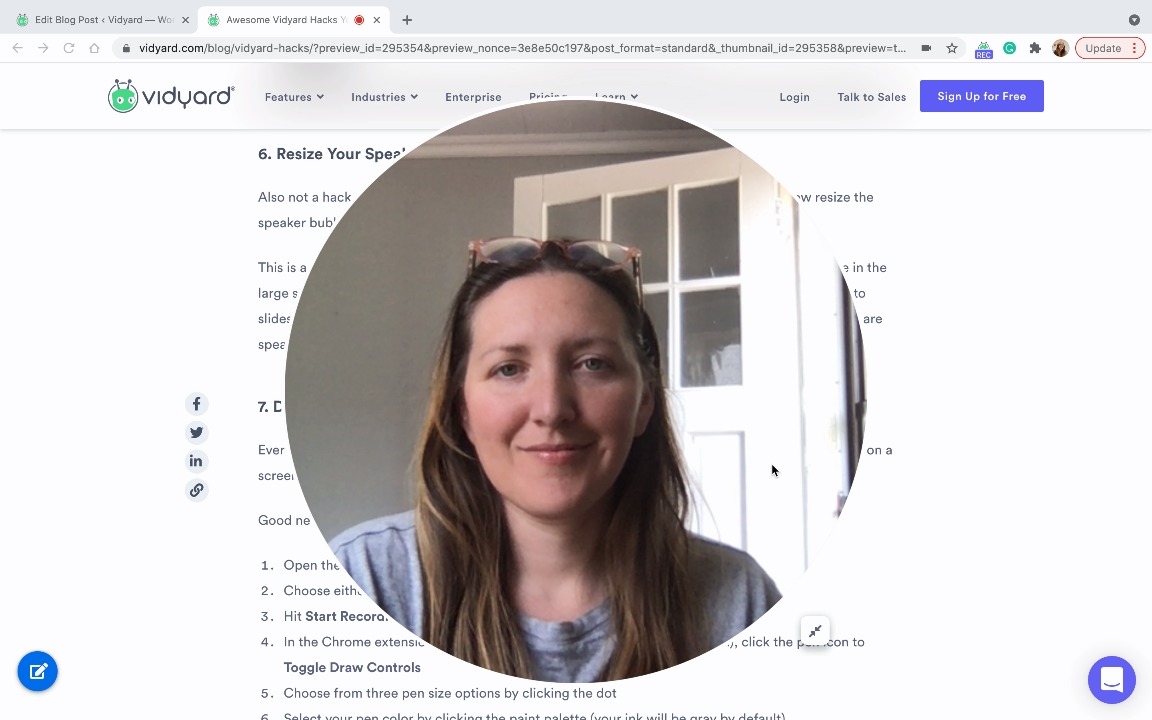The width and height of the screenshot is (1152, 720).
Task: Go to the browser home page icon
Action: [94, 48]
